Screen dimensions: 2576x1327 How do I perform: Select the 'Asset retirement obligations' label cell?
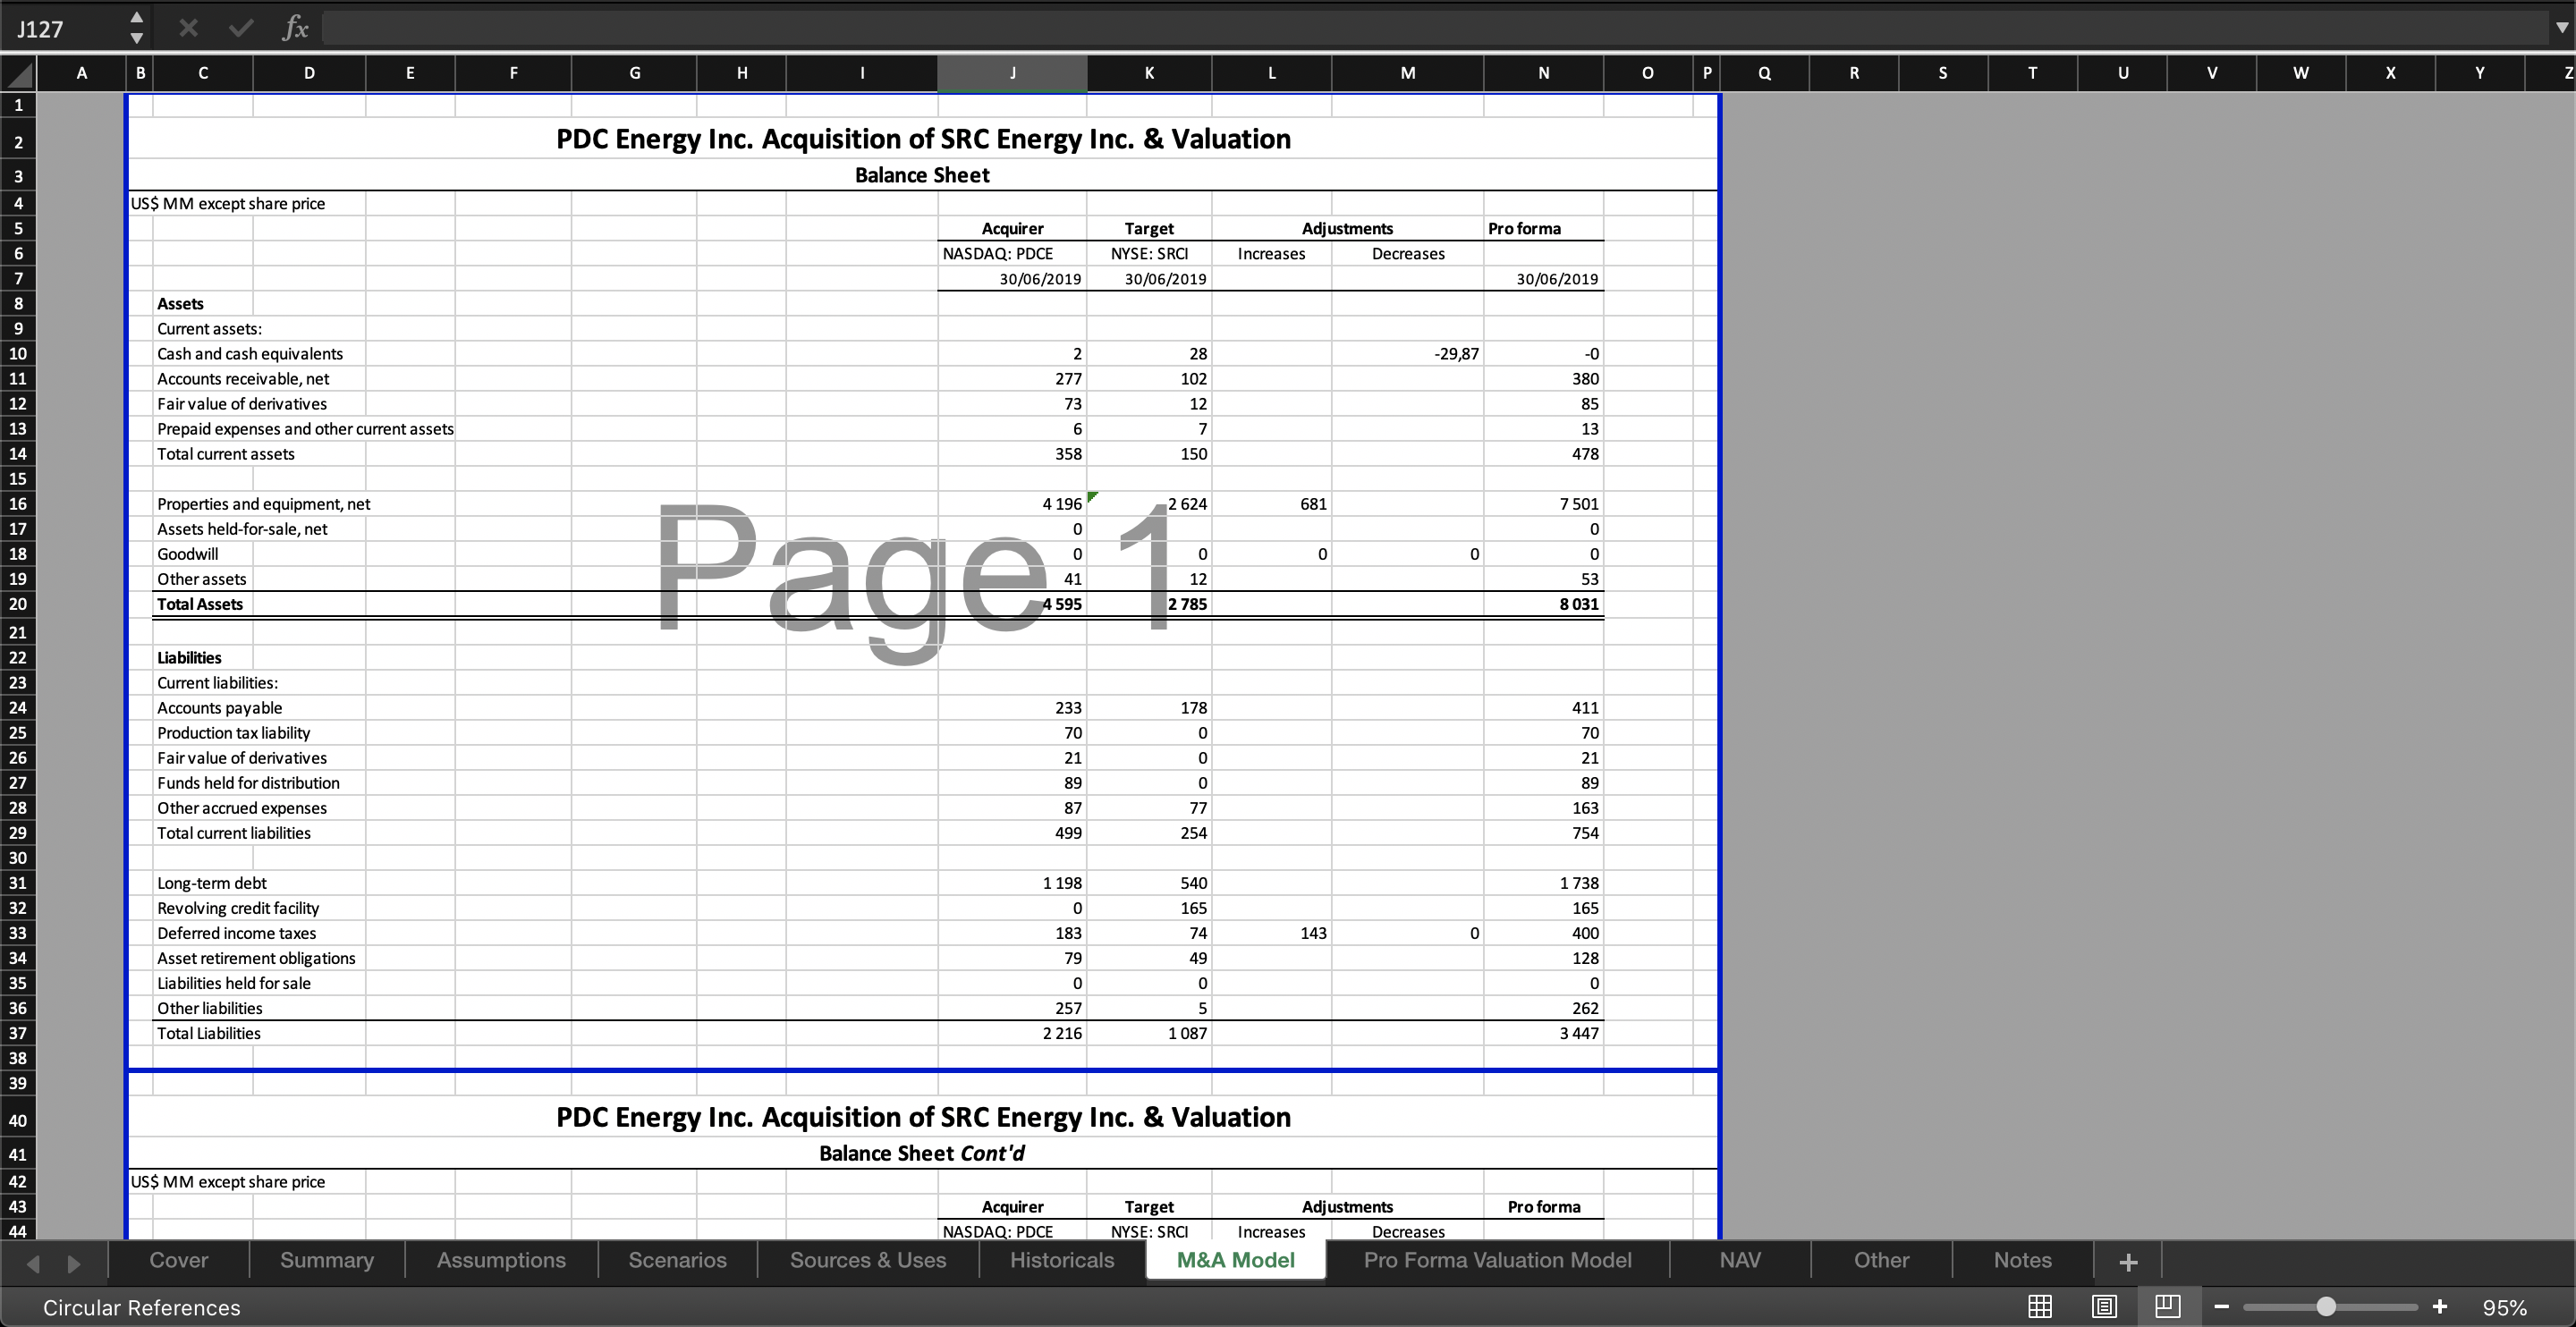tap(256, 958)
